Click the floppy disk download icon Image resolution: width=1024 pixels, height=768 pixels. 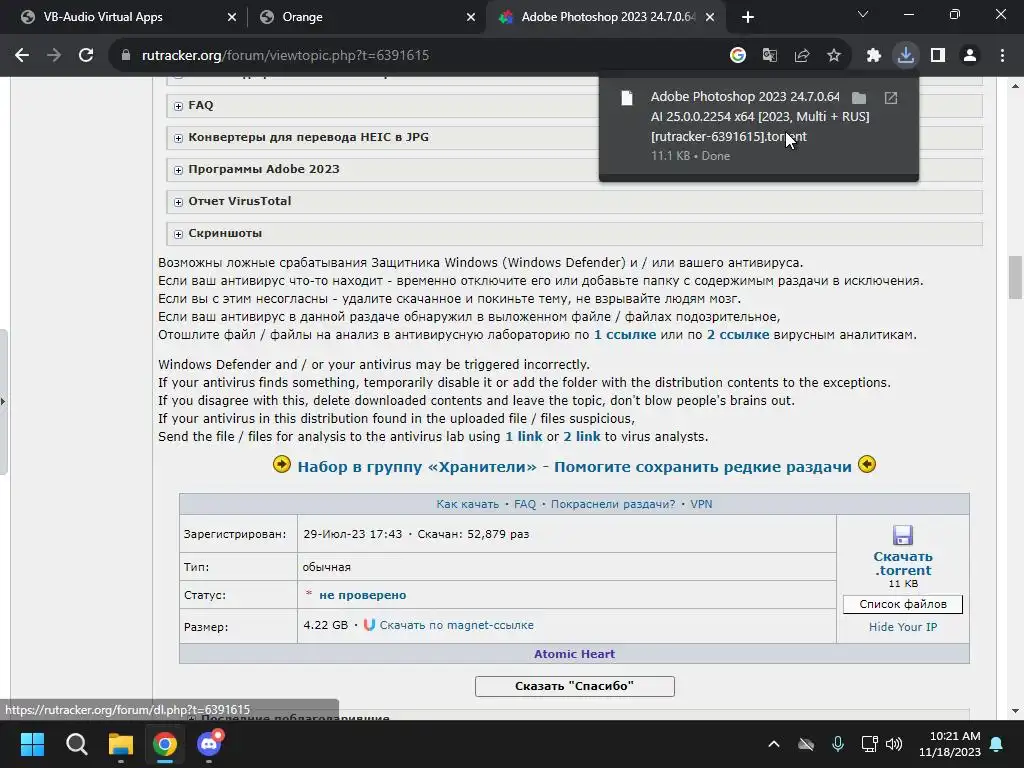coord(903,536)
